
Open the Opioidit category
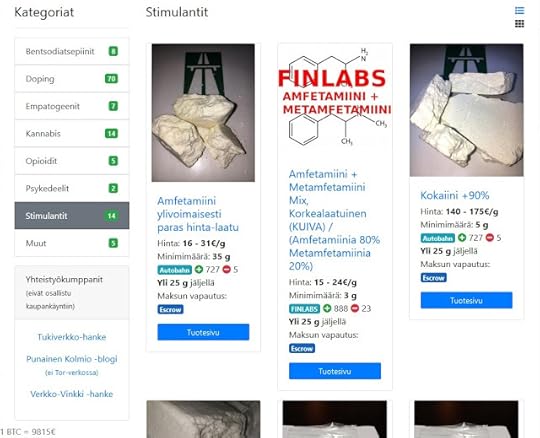tap(72, 161)
